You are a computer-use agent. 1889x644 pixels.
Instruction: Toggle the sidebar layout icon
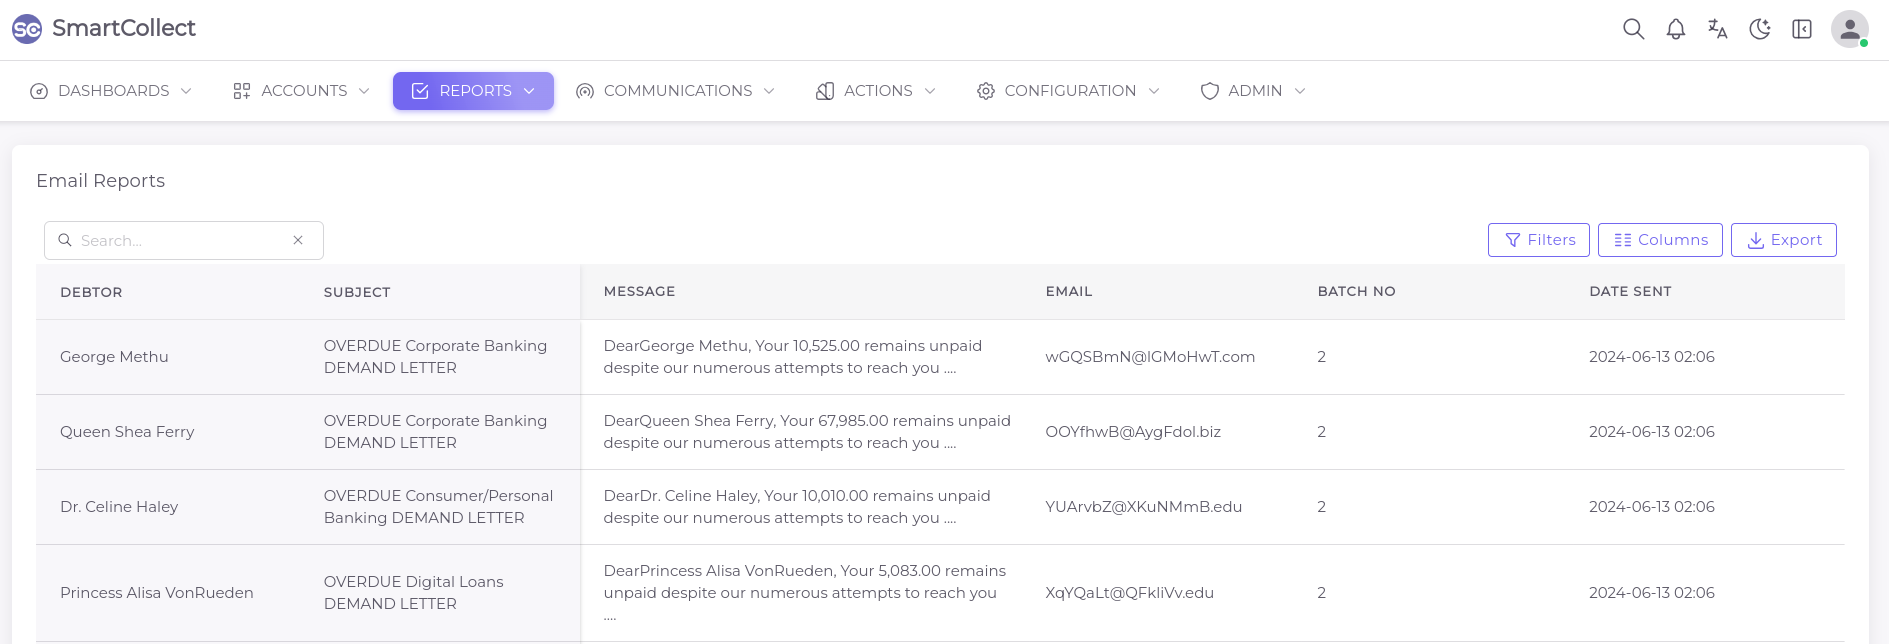point(1801,29)
